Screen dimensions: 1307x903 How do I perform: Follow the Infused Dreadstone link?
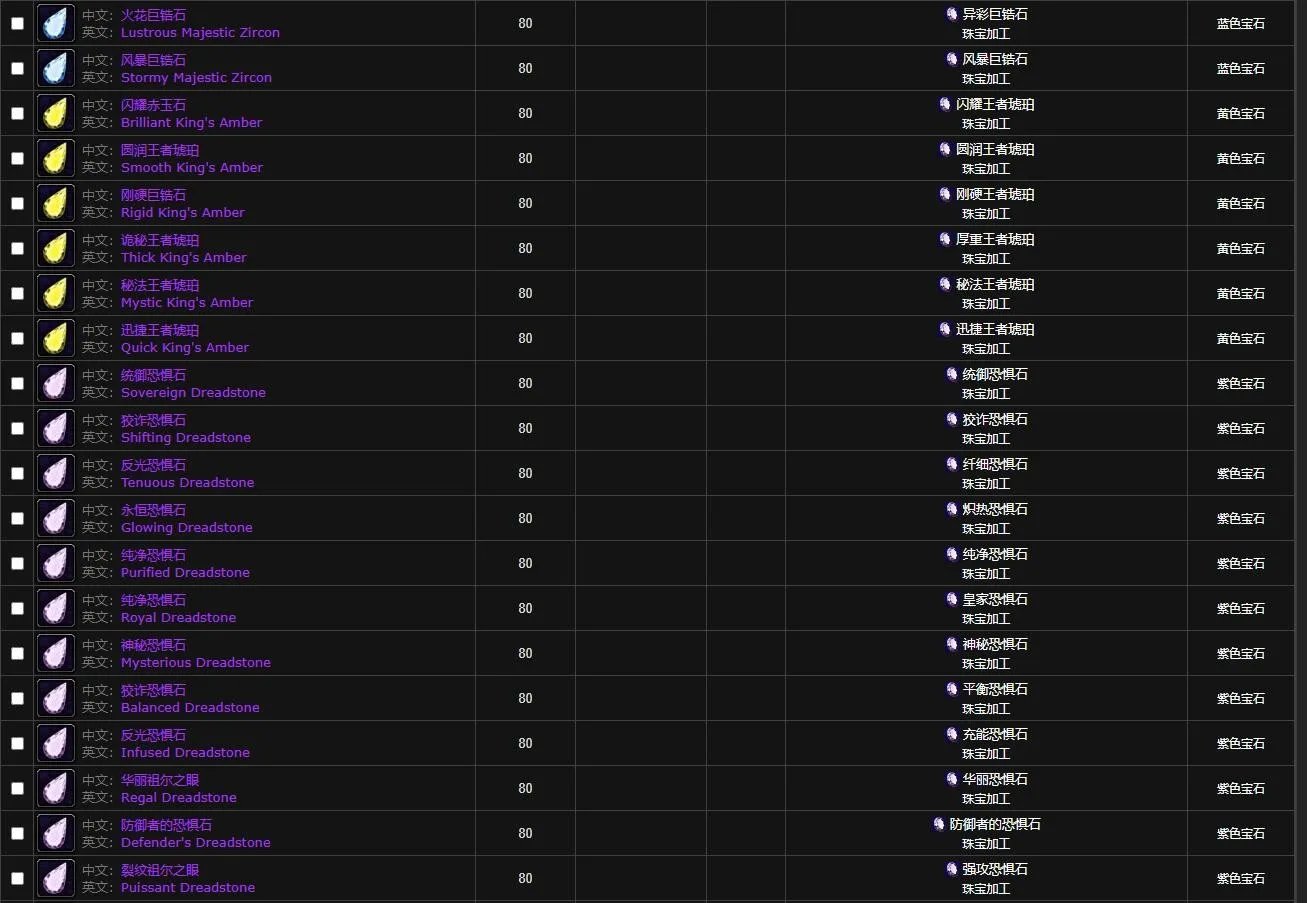pos(185,753)
